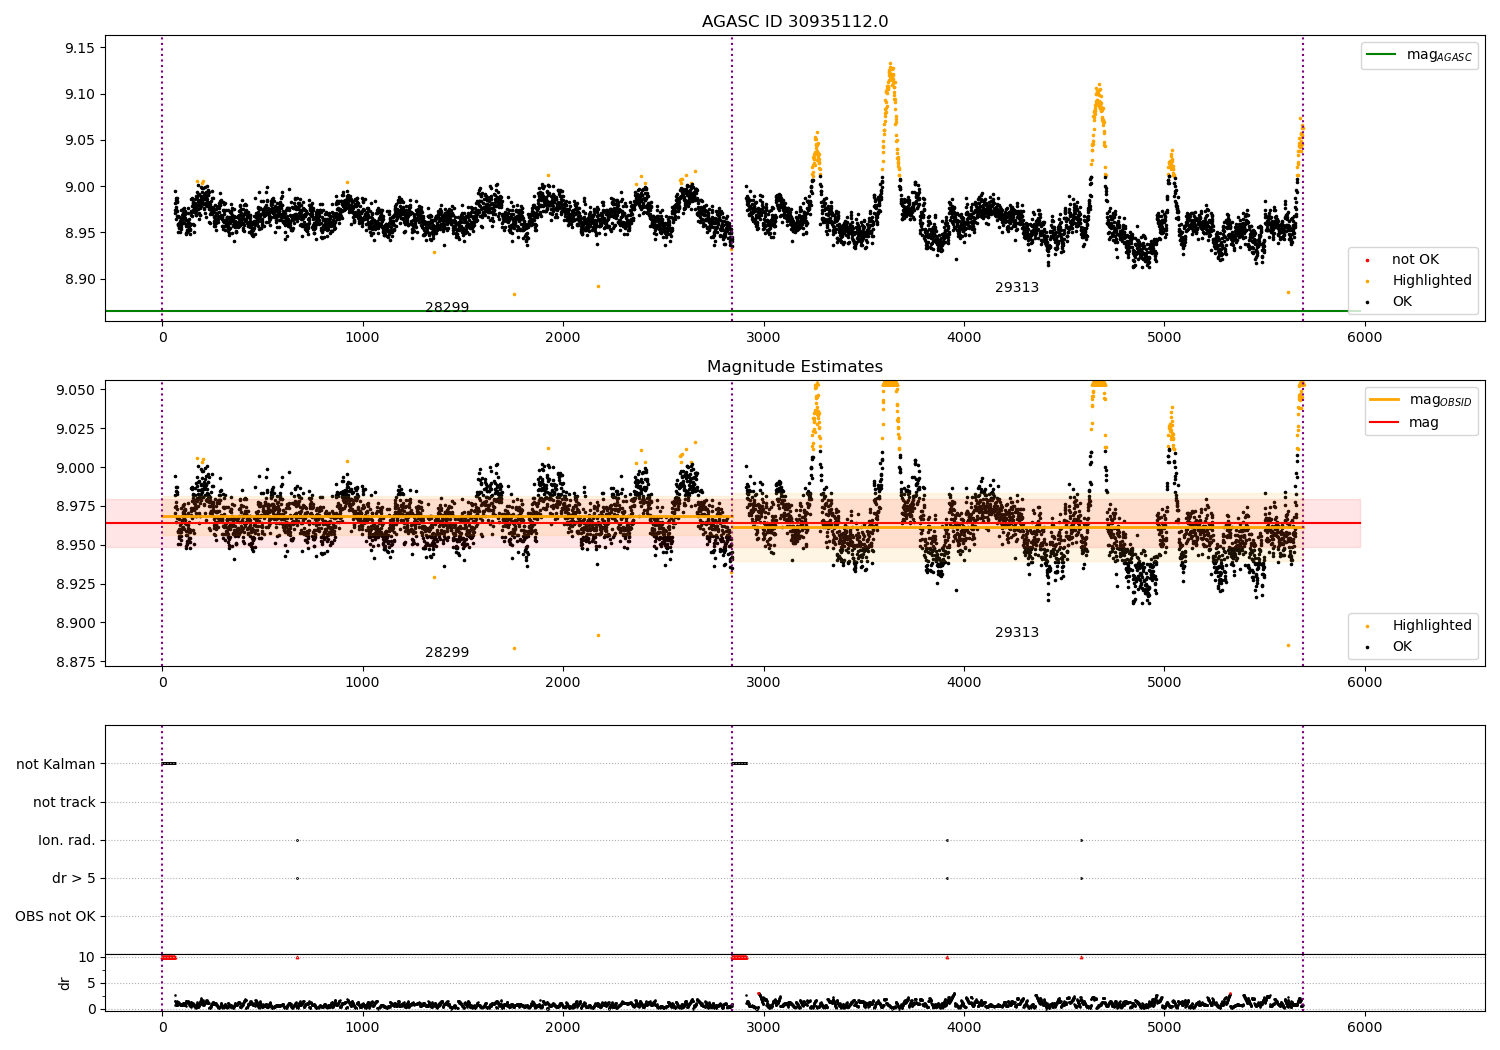The height and width of the screenshot is (1050, 1500).
Task: Click OBSID label 28299 in the Magnitude Estimates plot
Action: pyautogui.click(x=447, y=653)
